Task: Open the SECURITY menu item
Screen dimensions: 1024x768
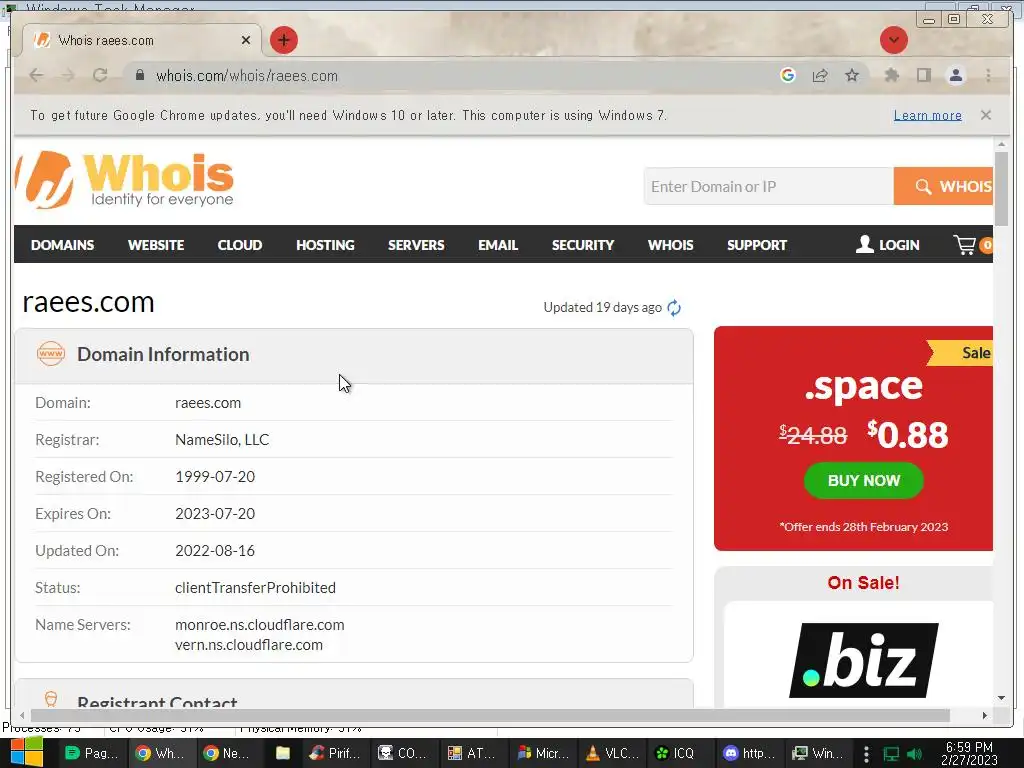Action: [583, 245]
